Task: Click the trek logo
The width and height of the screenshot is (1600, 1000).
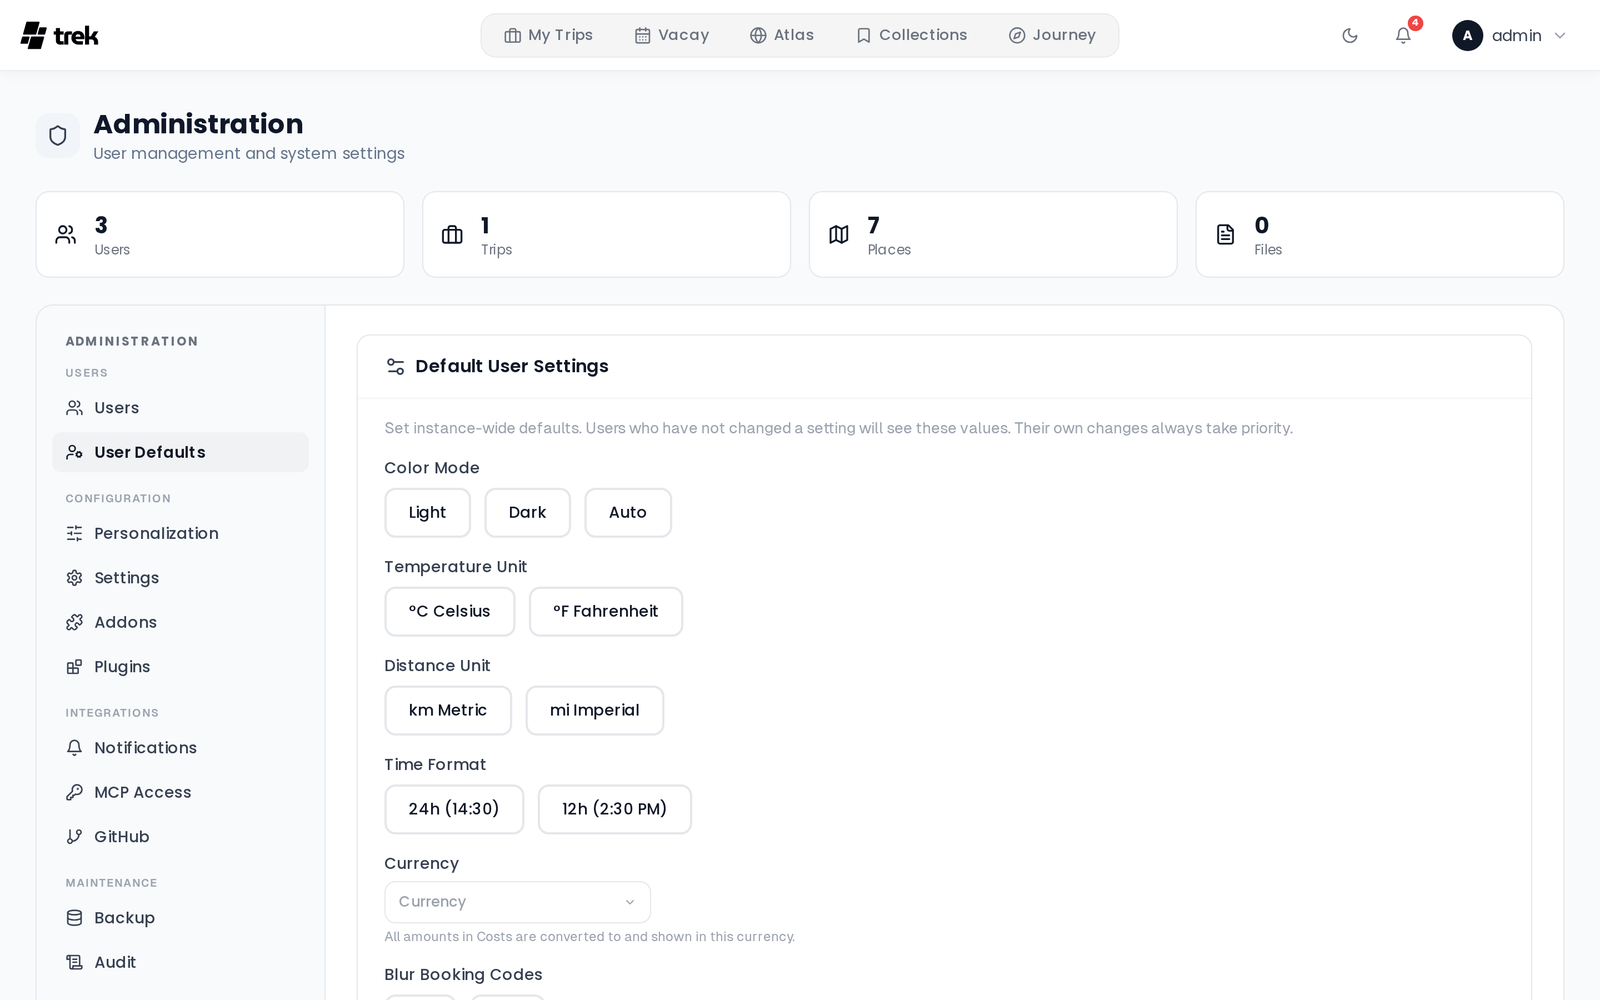Action: [59, 35]
